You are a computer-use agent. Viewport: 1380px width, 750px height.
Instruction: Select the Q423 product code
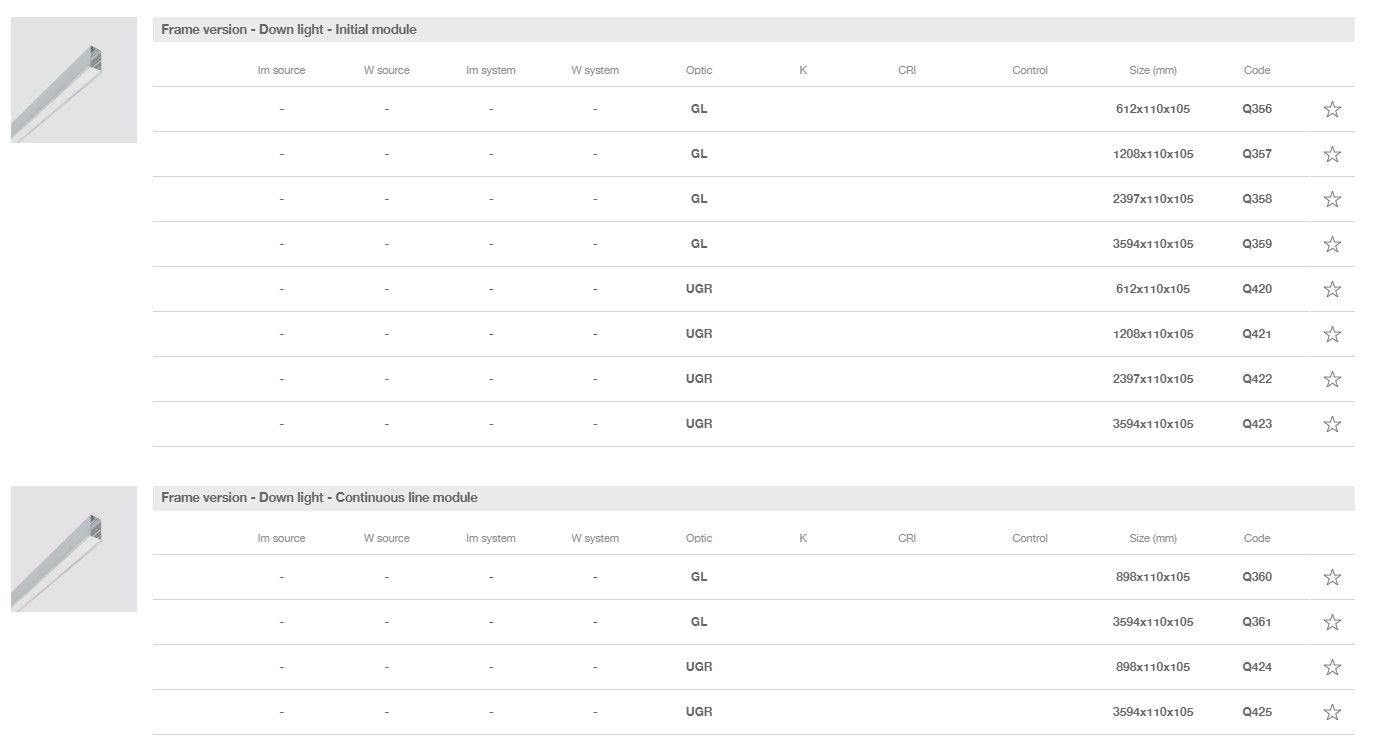1257,424
